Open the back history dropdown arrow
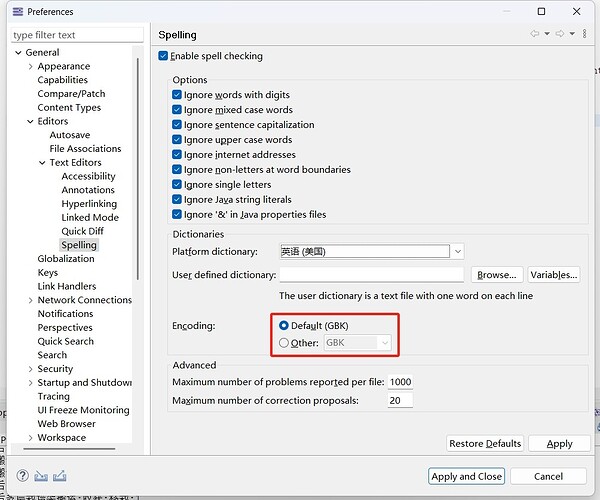 [547, 34]
